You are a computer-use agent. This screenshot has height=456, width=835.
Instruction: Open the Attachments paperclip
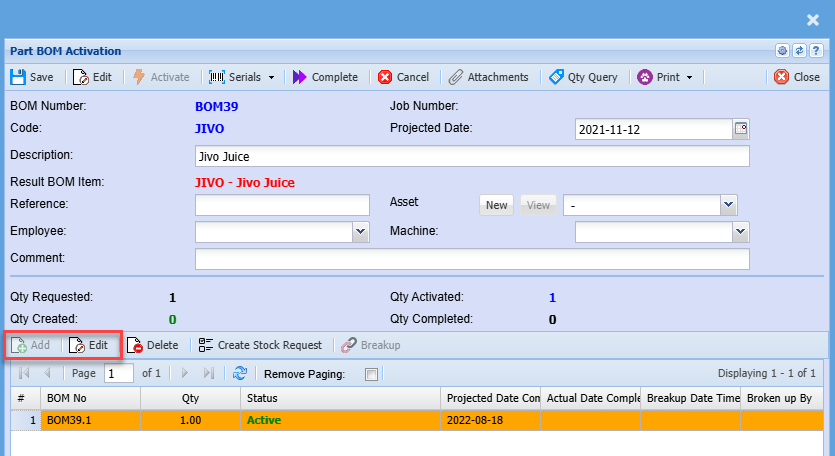pyautogui.click(x=488, y=77)
